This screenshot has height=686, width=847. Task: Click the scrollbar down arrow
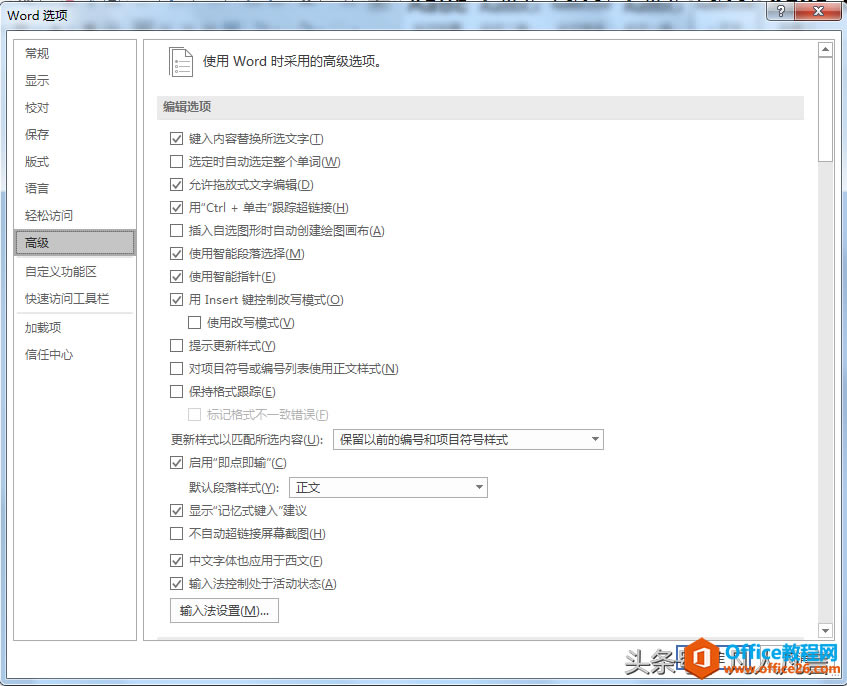pos(825,630)
